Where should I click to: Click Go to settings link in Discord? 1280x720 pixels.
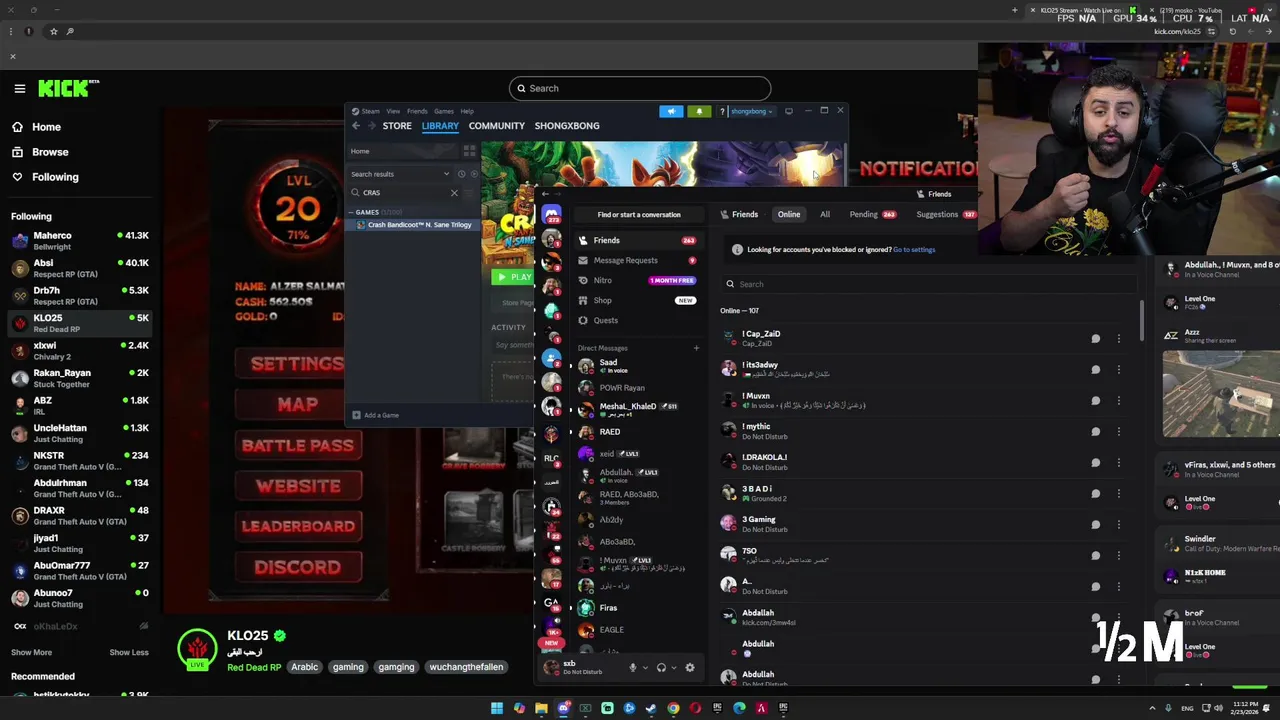(914, 250)
